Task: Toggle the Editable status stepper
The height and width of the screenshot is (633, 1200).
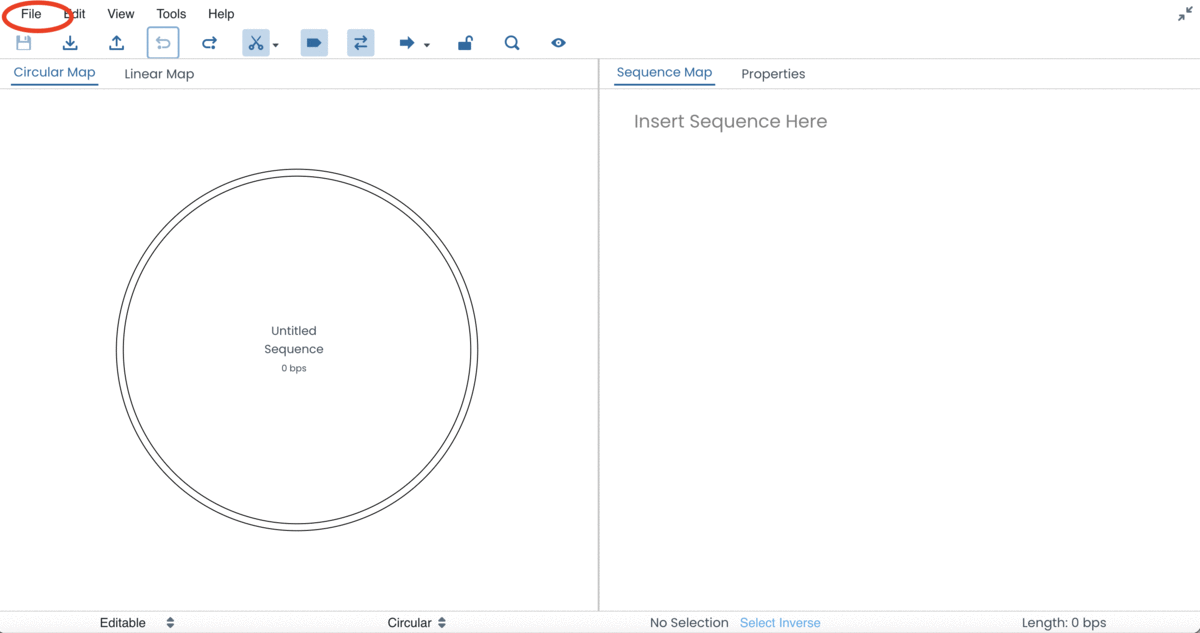Action: (170, 622)
